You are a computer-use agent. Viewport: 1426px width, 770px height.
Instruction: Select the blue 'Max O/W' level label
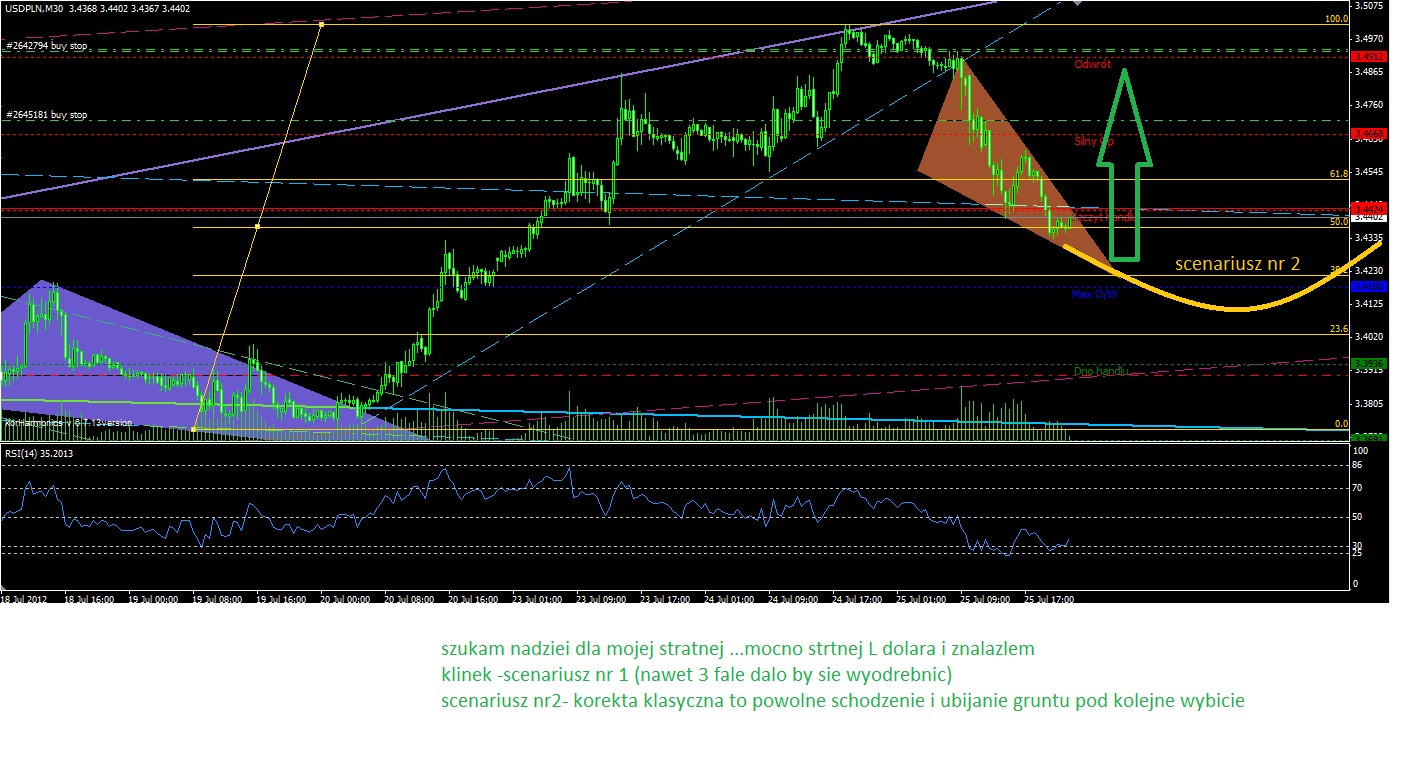point(1093,294)
